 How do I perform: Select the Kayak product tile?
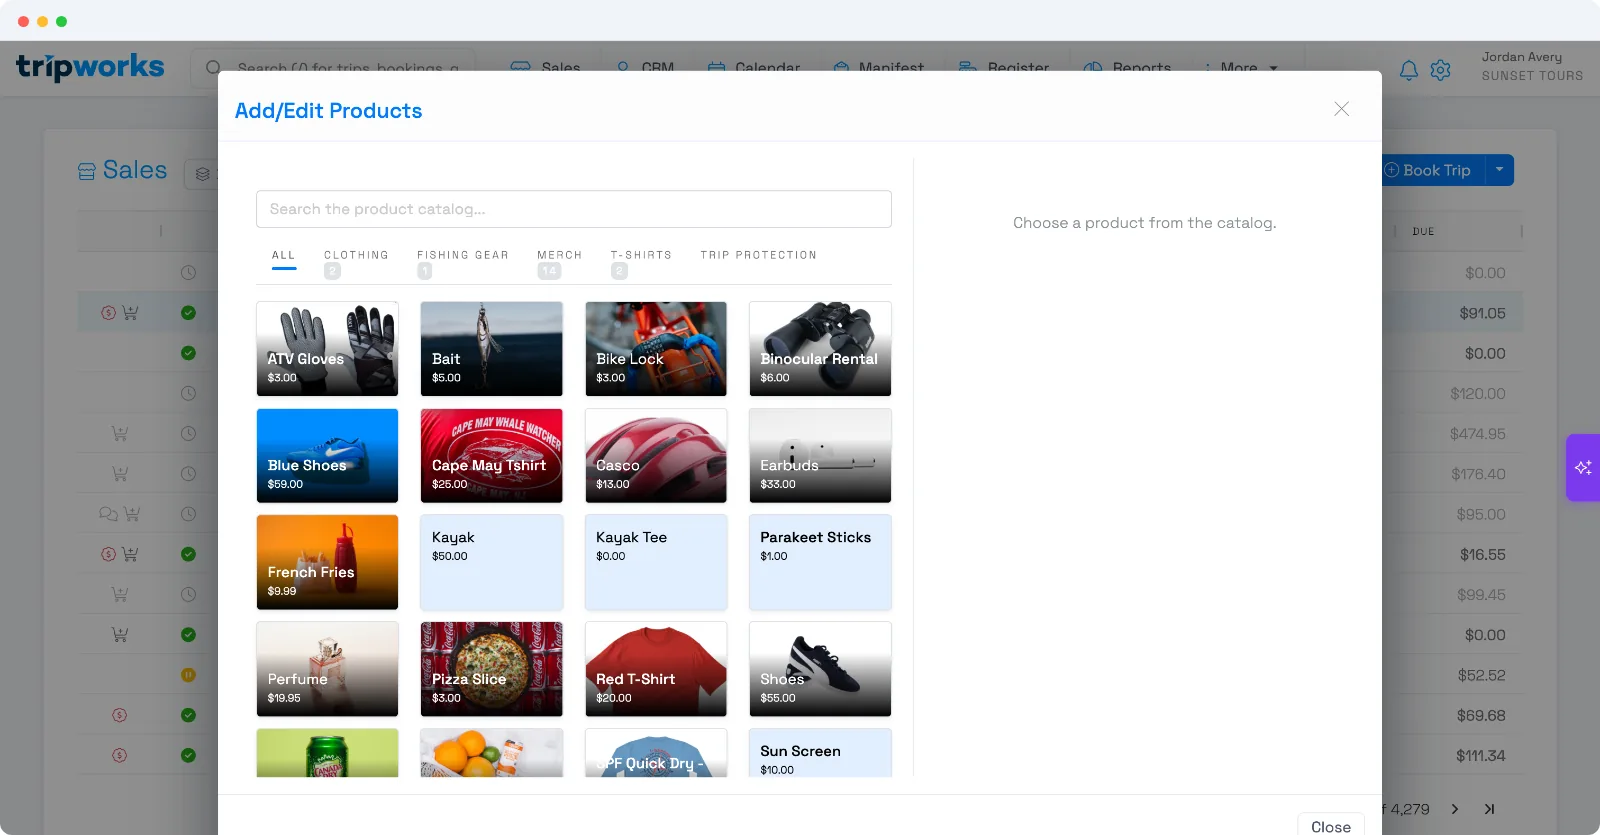[x=491, y=562]
